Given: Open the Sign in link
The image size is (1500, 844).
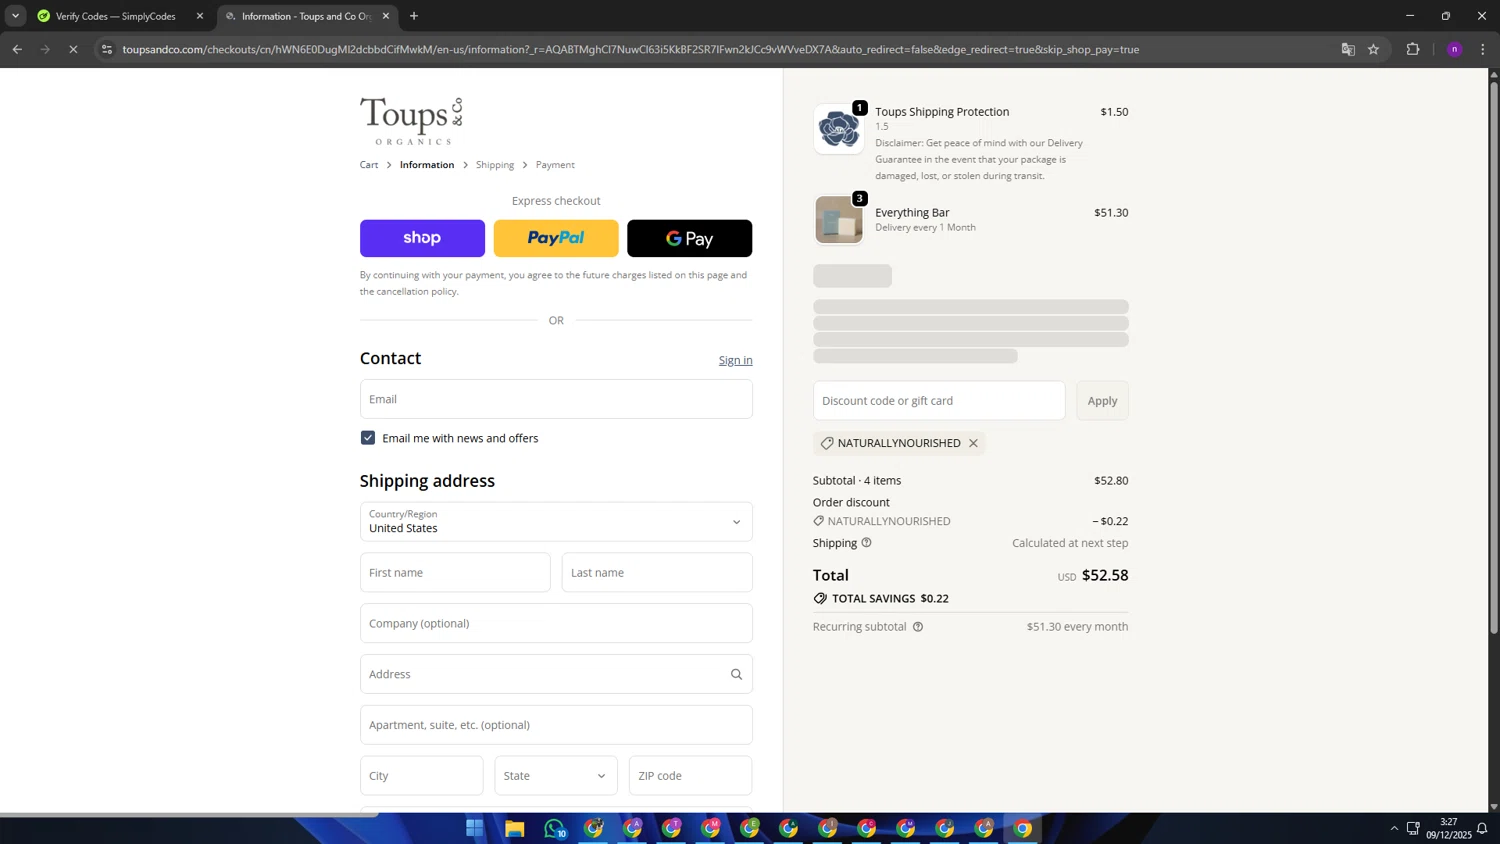Looking at the screenshot, I should (x=735, y=360).
